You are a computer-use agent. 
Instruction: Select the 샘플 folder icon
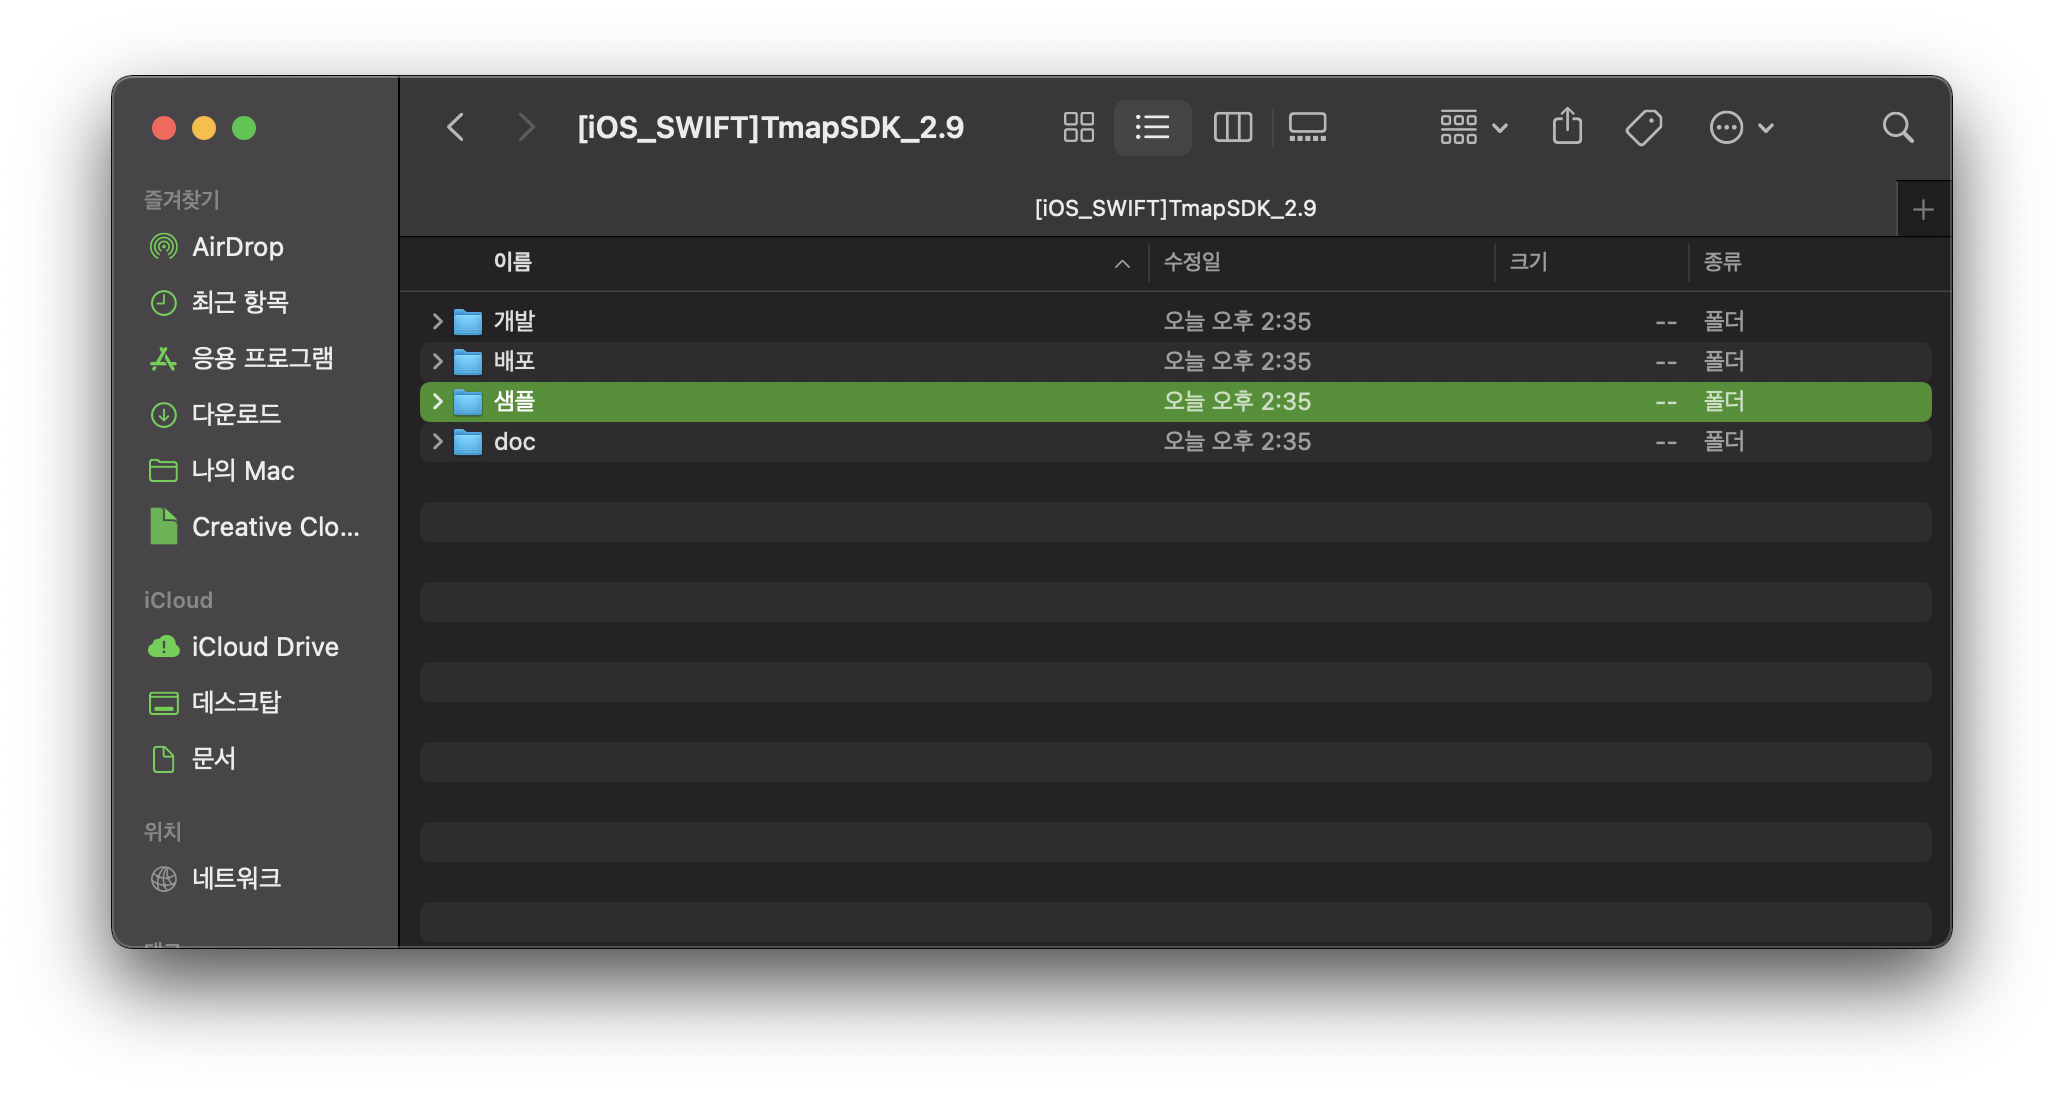(x=468, y=401)
